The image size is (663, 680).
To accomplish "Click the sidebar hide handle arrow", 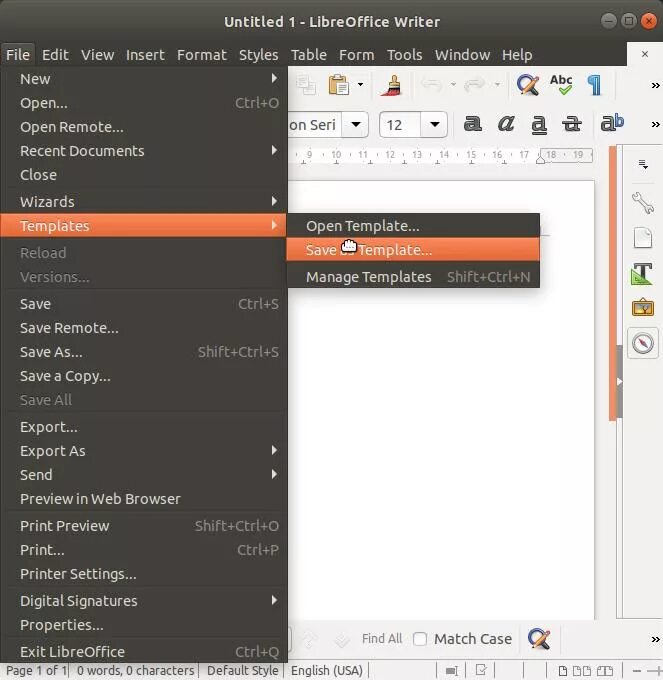I will pos(620,382).
